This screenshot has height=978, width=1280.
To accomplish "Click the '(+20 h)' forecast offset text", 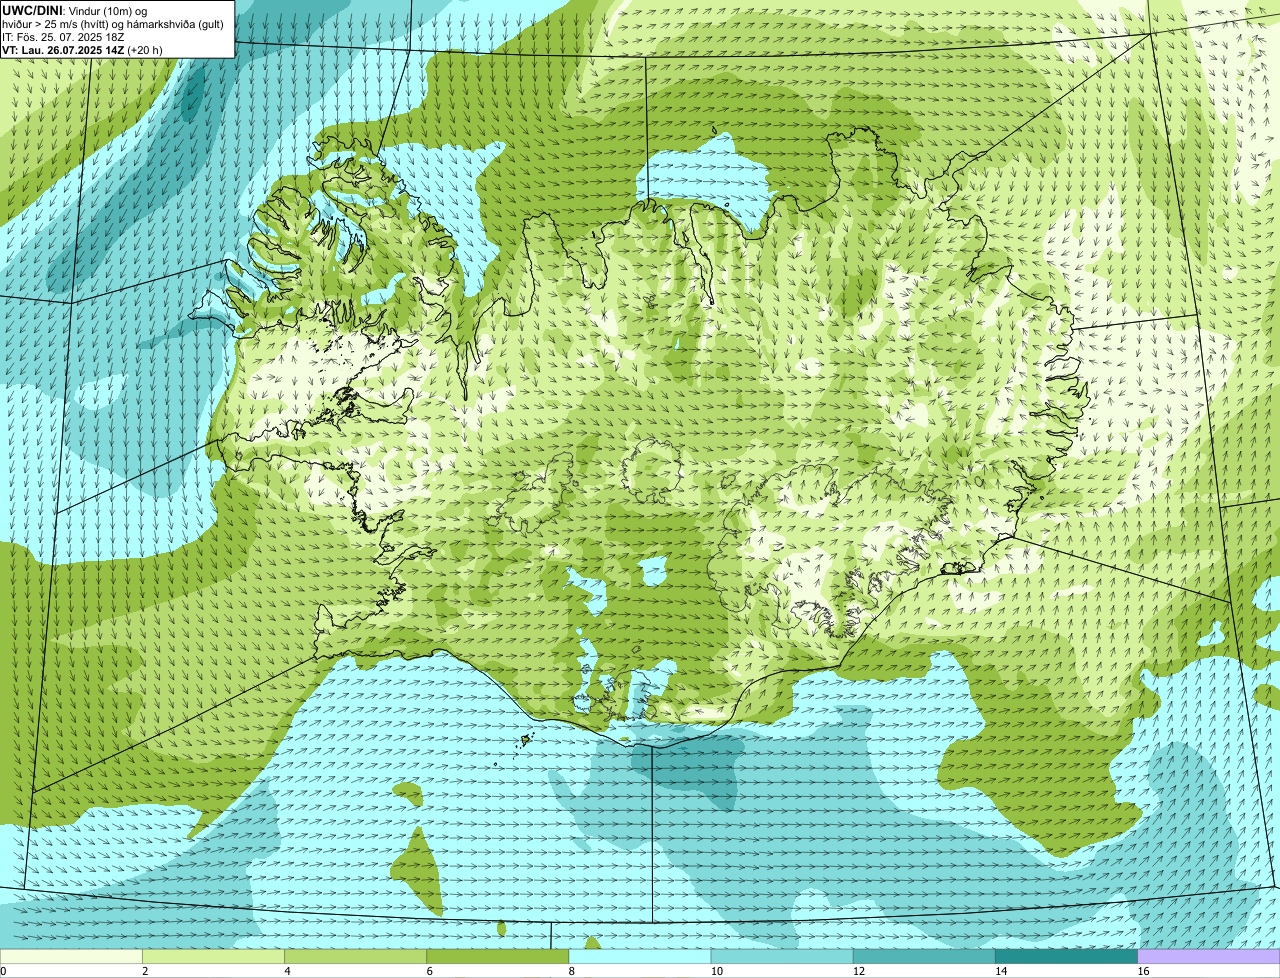I will coord(145,50).
